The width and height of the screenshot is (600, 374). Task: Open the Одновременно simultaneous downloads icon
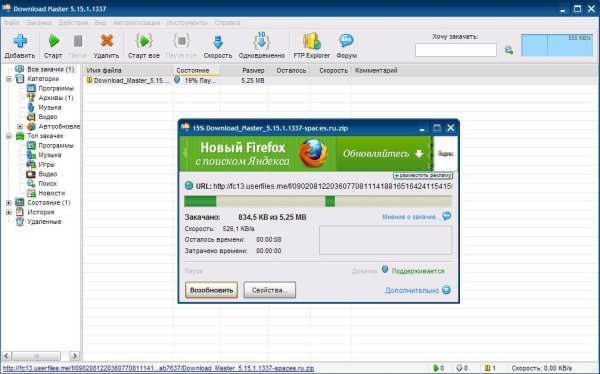pos(262,41)
